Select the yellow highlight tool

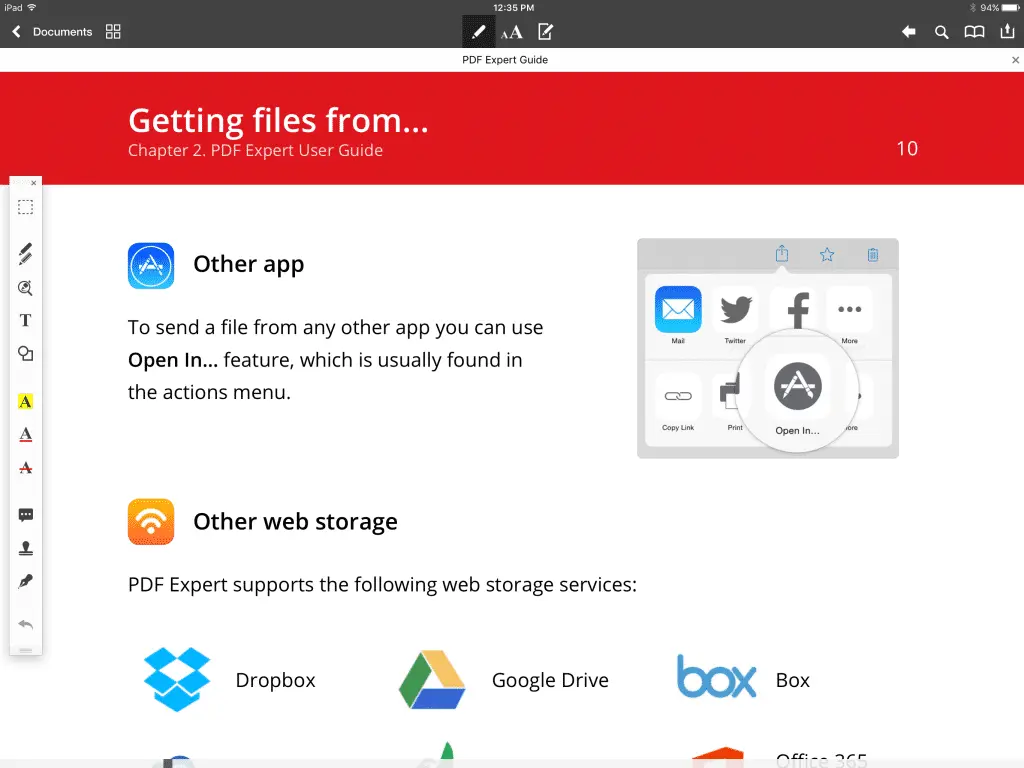coord(26,402)
